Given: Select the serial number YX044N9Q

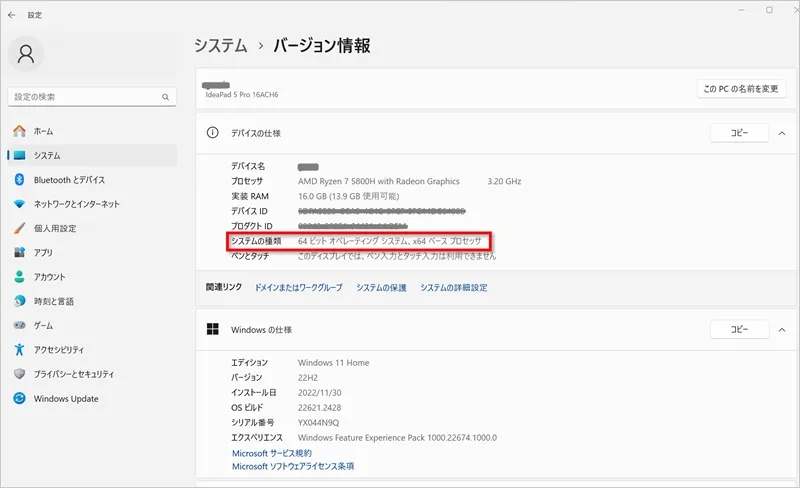Looking at the screenshot, I should tap(318, 423).
